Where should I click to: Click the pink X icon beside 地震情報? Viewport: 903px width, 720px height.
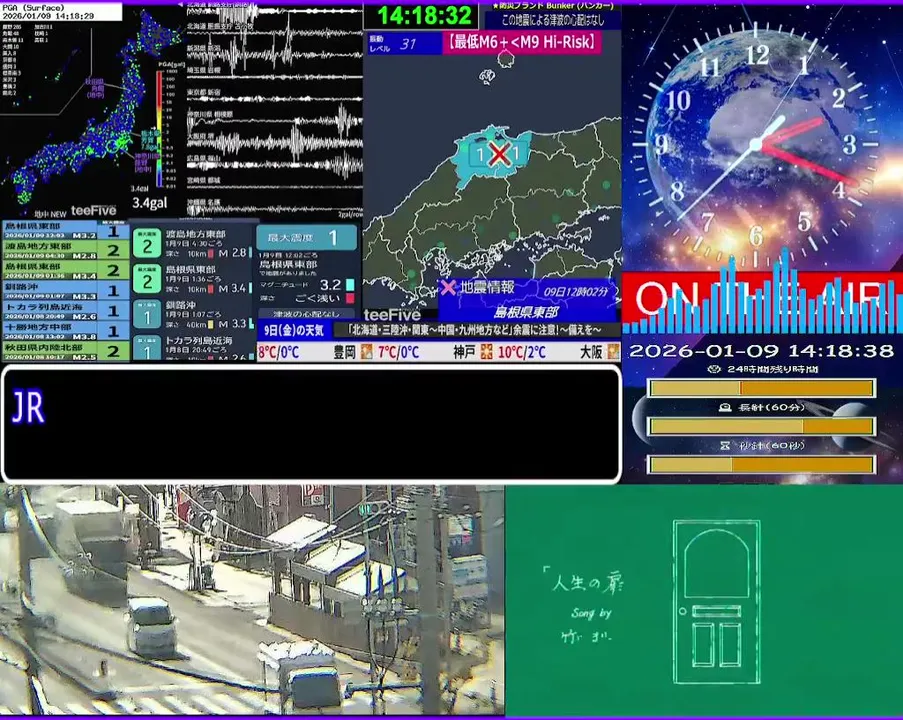[x=448, y=287]
